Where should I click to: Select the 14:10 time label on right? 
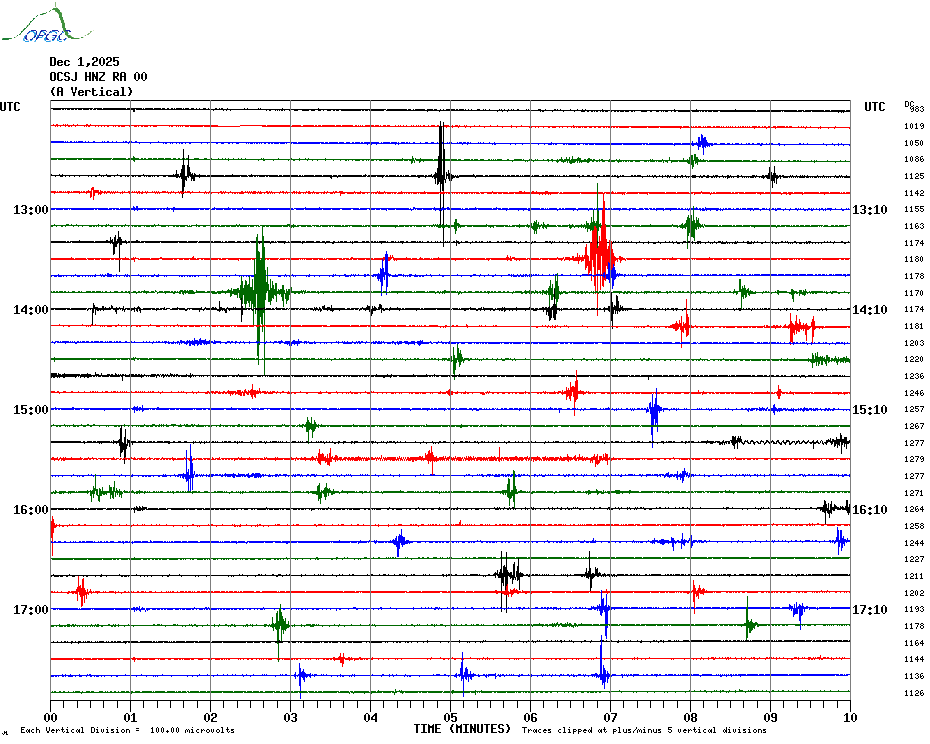pyautogui.click(x=869, y=310)
